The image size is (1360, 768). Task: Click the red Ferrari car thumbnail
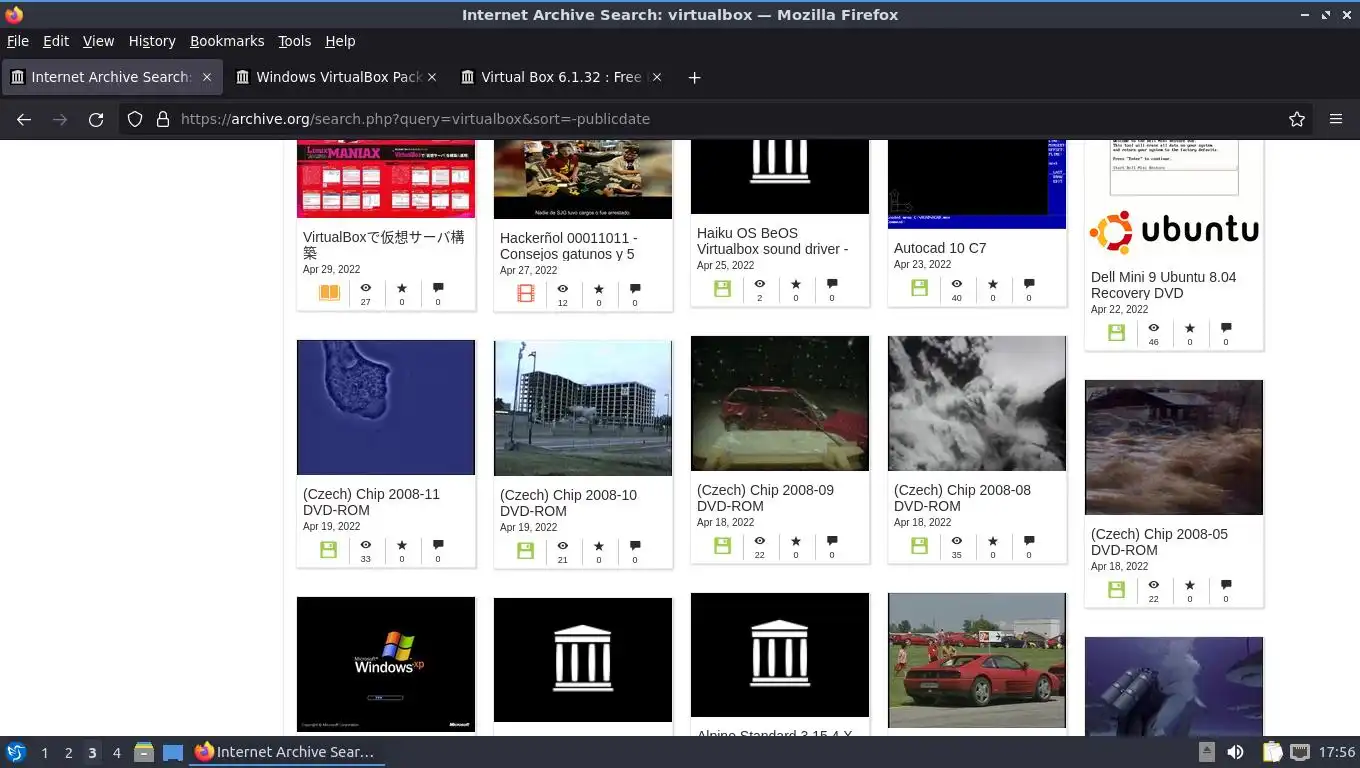point(977,660)
